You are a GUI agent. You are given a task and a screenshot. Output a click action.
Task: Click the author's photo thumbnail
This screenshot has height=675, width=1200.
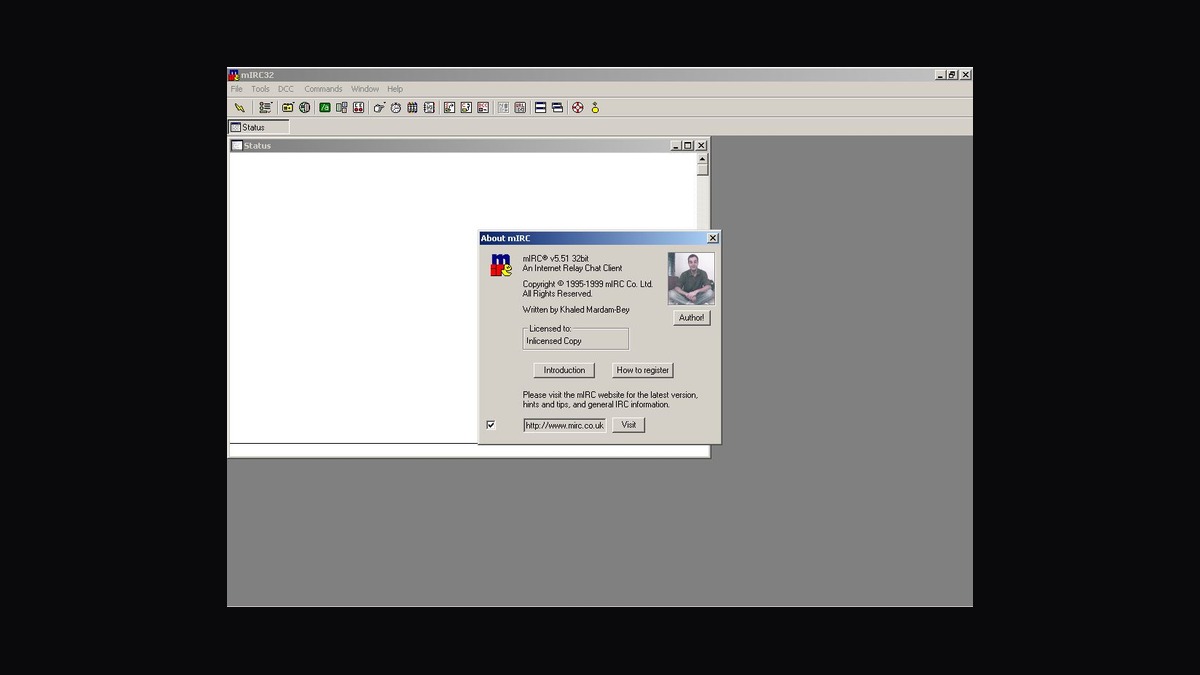coord(691,279)
